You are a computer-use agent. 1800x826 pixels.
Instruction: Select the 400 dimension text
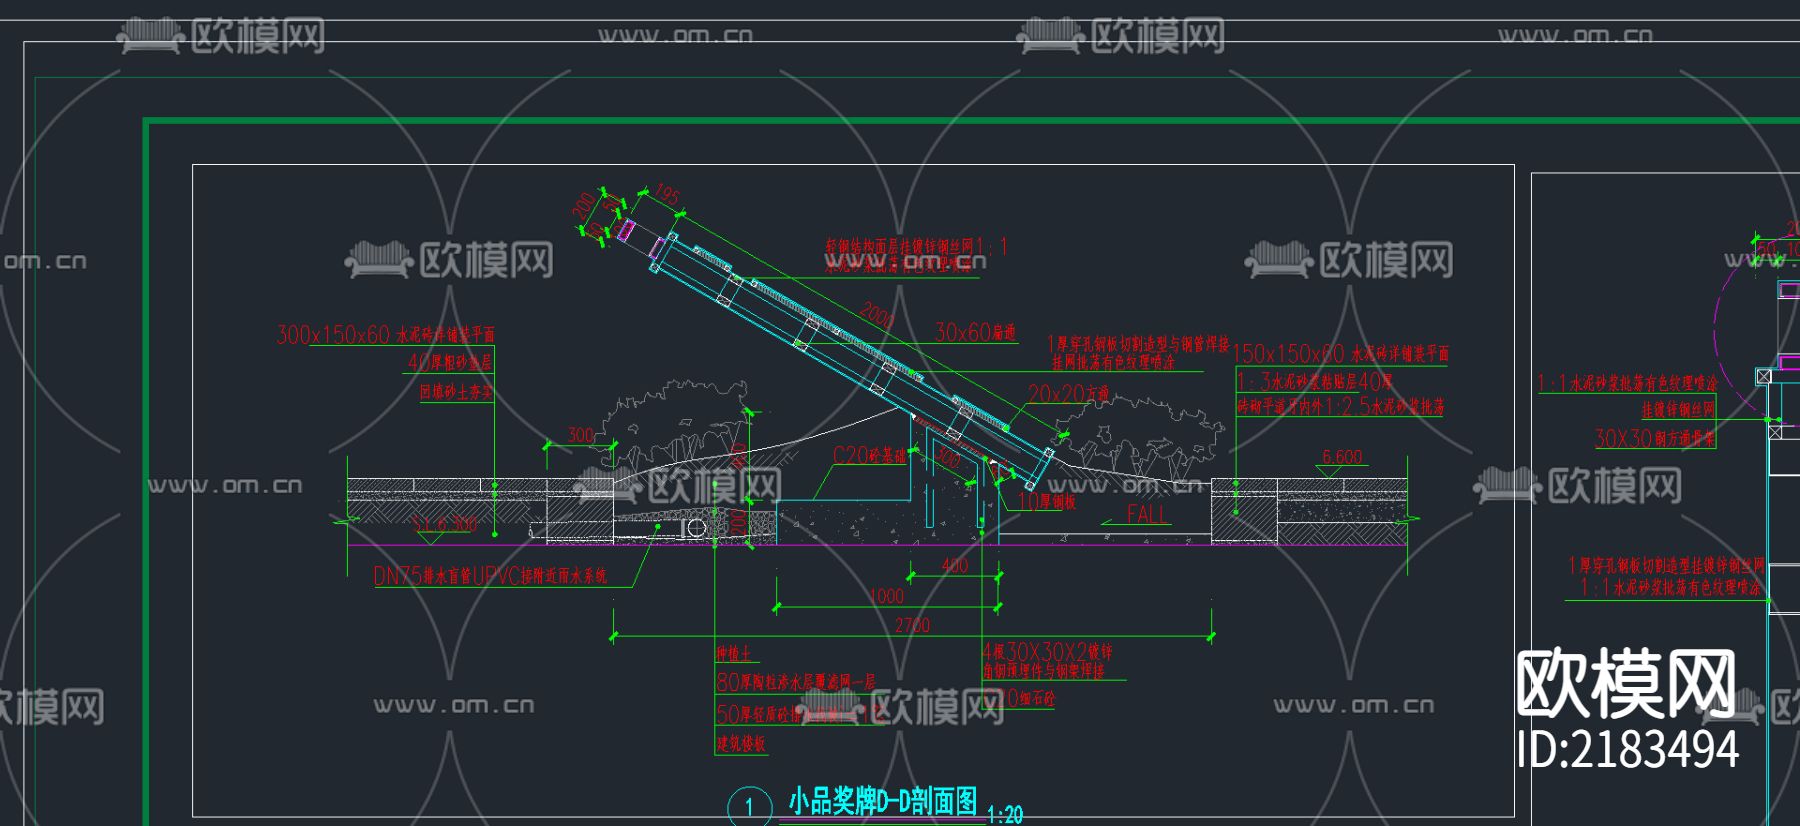click(x=955, y=566)
